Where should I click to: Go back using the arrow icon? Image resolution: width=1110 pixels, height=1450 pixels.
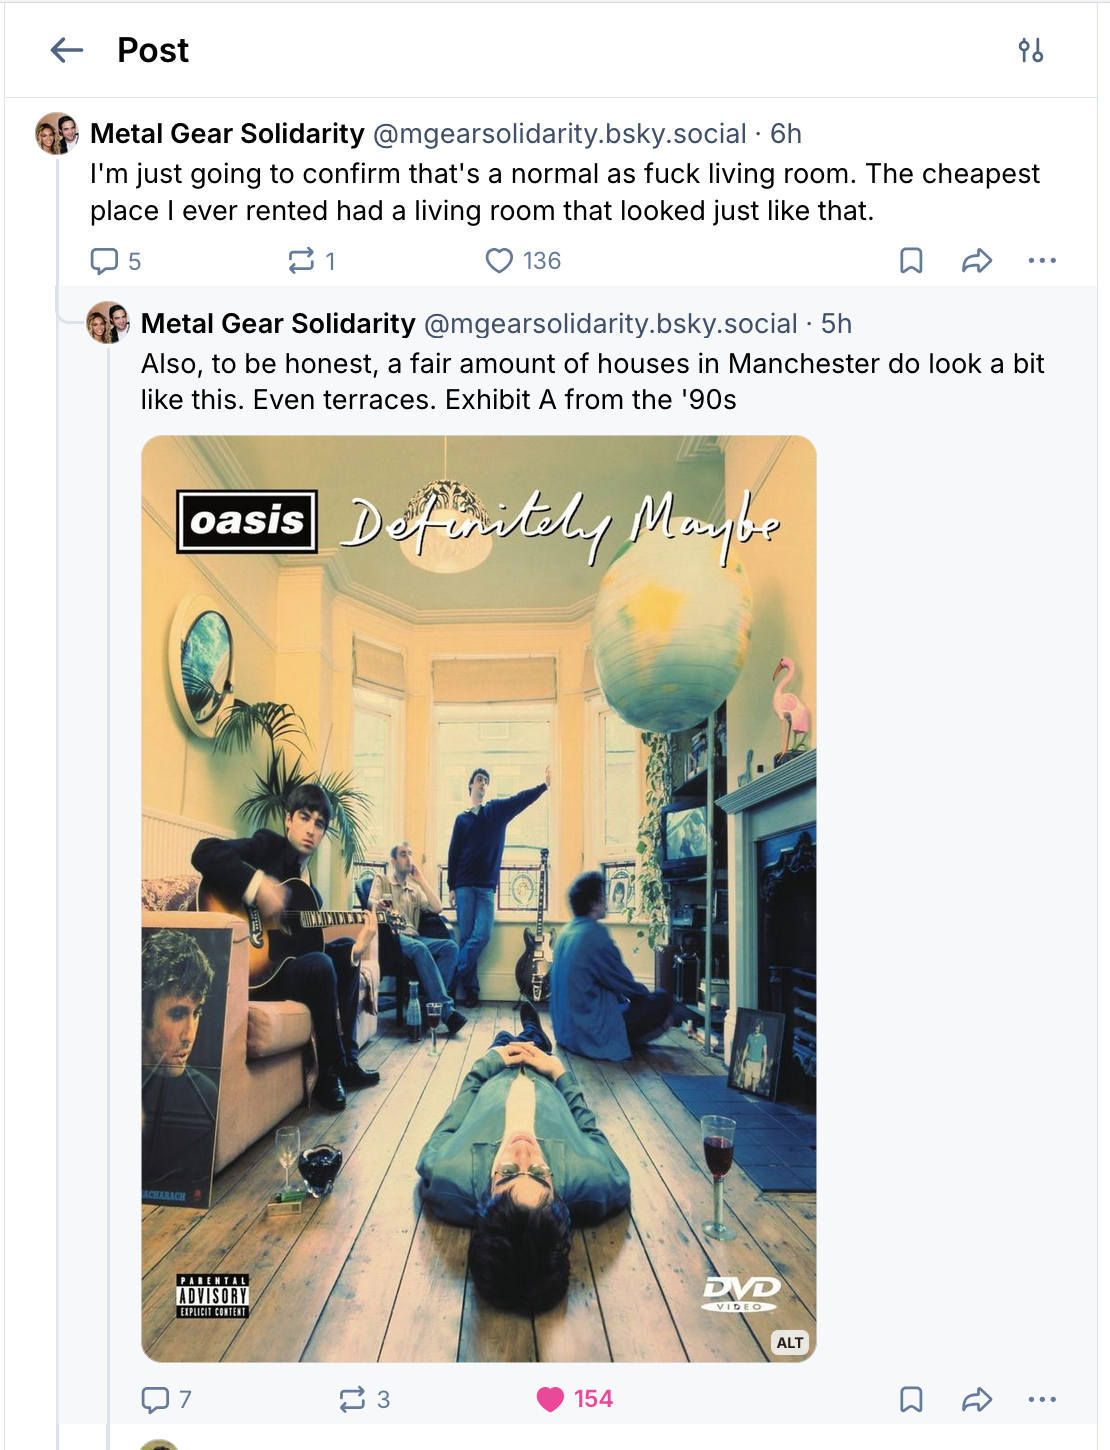(x=67, y=50)
